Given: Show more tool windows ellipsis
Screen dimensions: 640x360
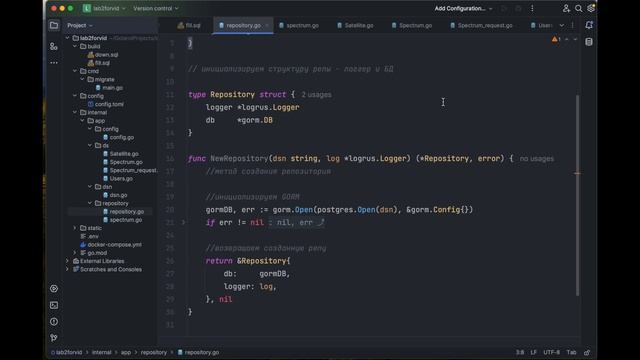Looking at the screenshot, I should 54,63.
